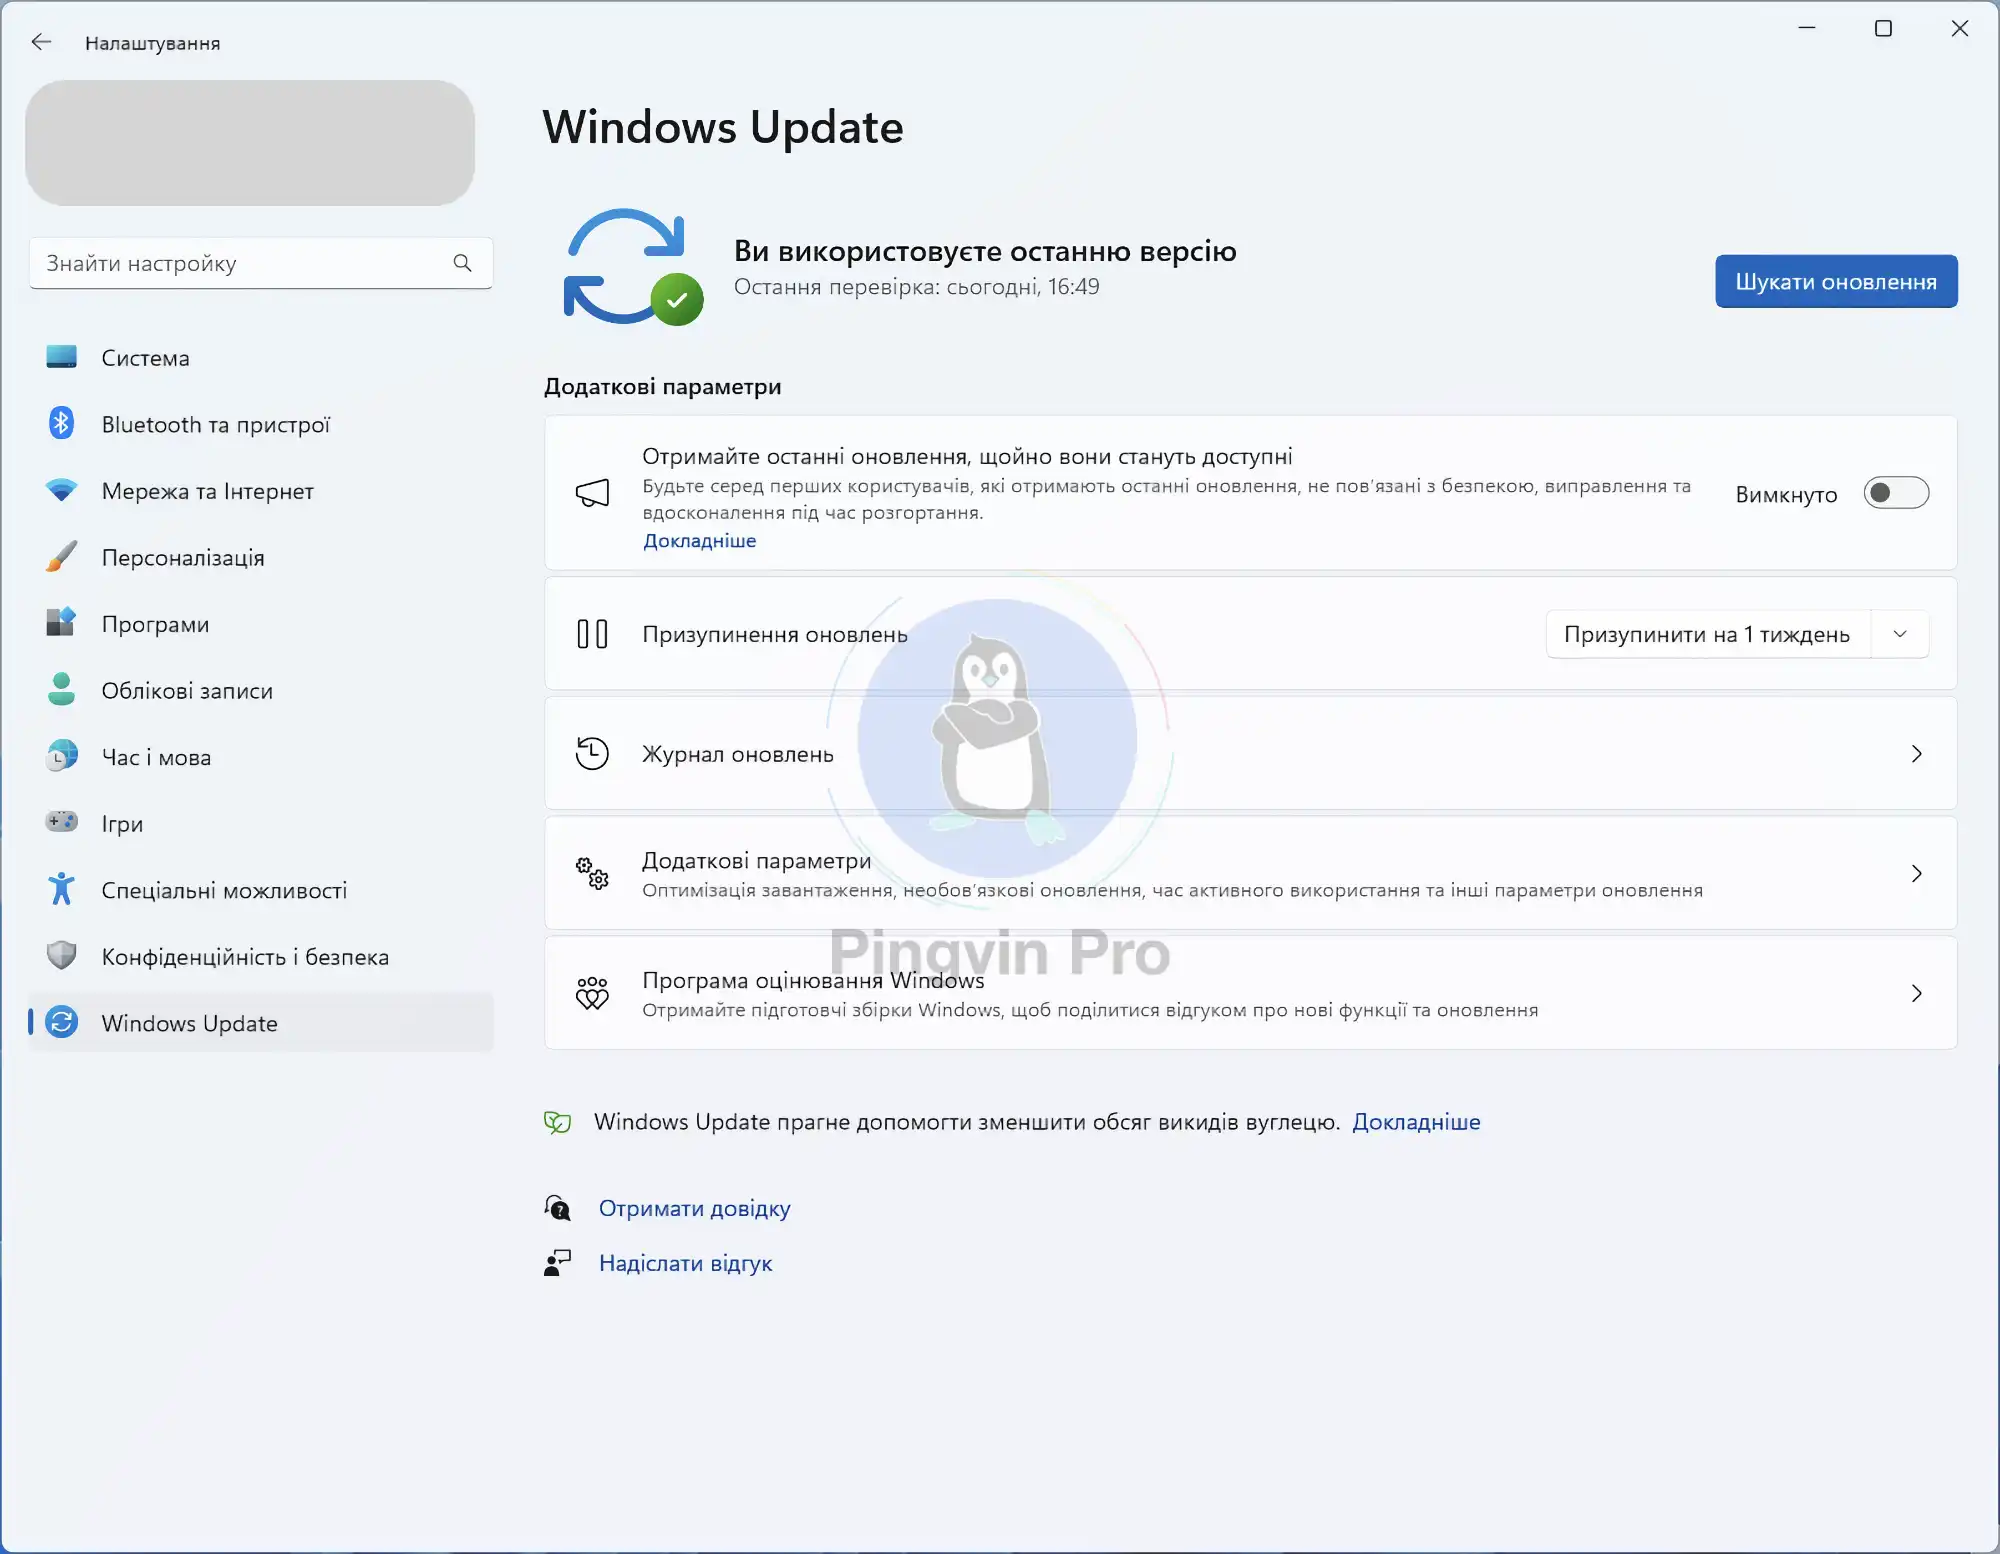Image resolution: width=2000 pixels, height=1554 pixels.
Task: Click Призупинити на 1 тиждень button
Action: click(x=1707, y=634)
